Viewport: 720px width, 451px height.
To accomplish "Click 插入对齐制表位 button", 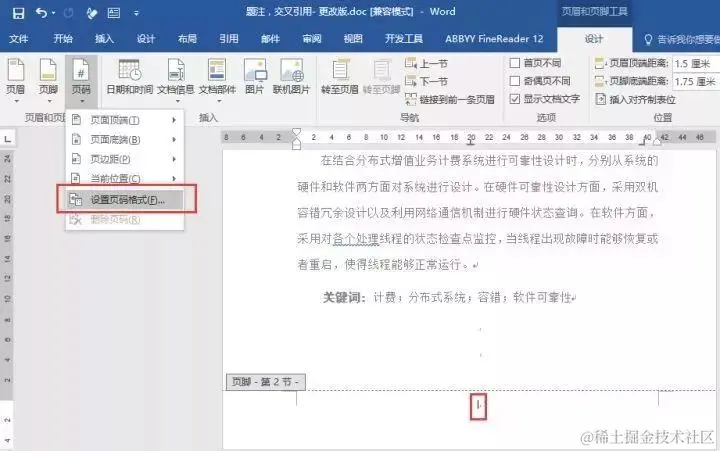I will [636, 99].
